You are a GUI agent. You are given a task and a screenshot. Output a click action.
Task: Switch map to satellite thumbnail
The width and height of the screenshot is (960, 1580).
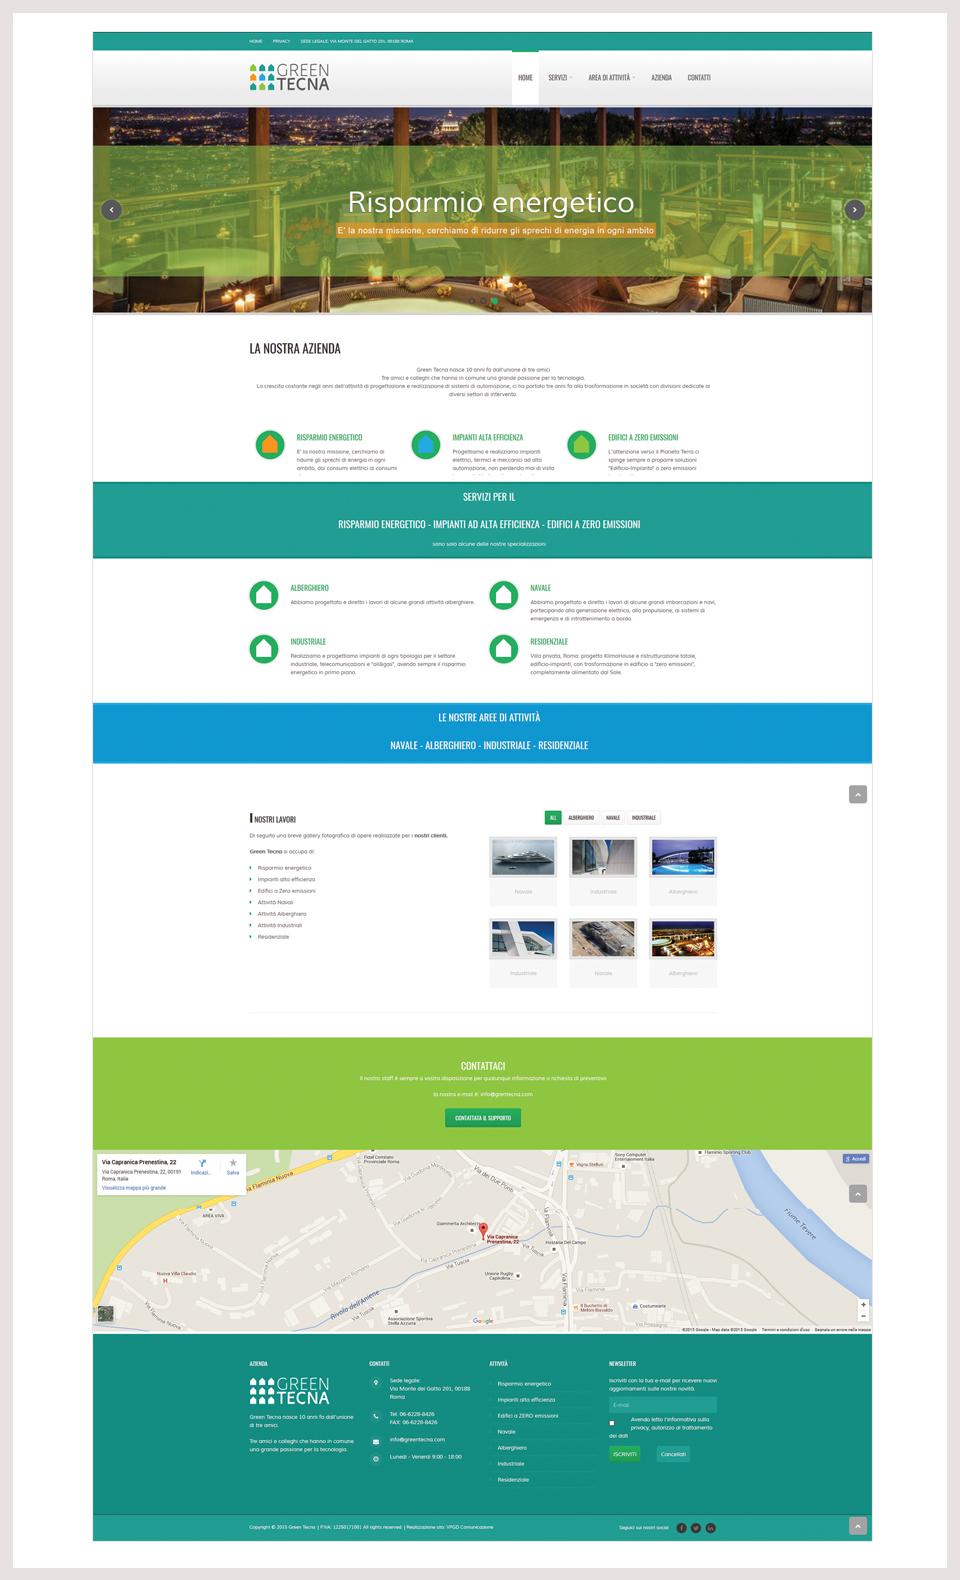point(105,1315)
